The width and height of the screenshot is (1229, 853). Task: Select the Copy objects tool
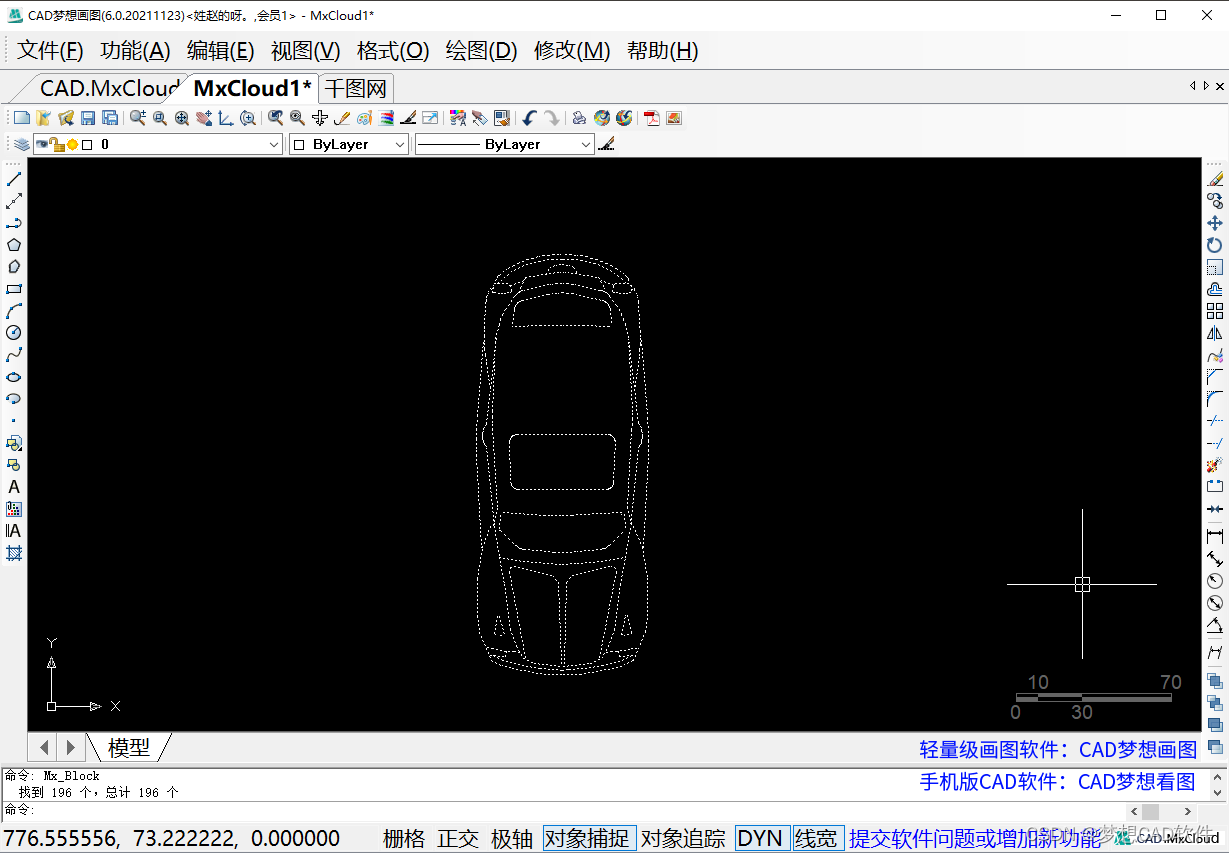pyautogui.click(x=1215, y=201)
